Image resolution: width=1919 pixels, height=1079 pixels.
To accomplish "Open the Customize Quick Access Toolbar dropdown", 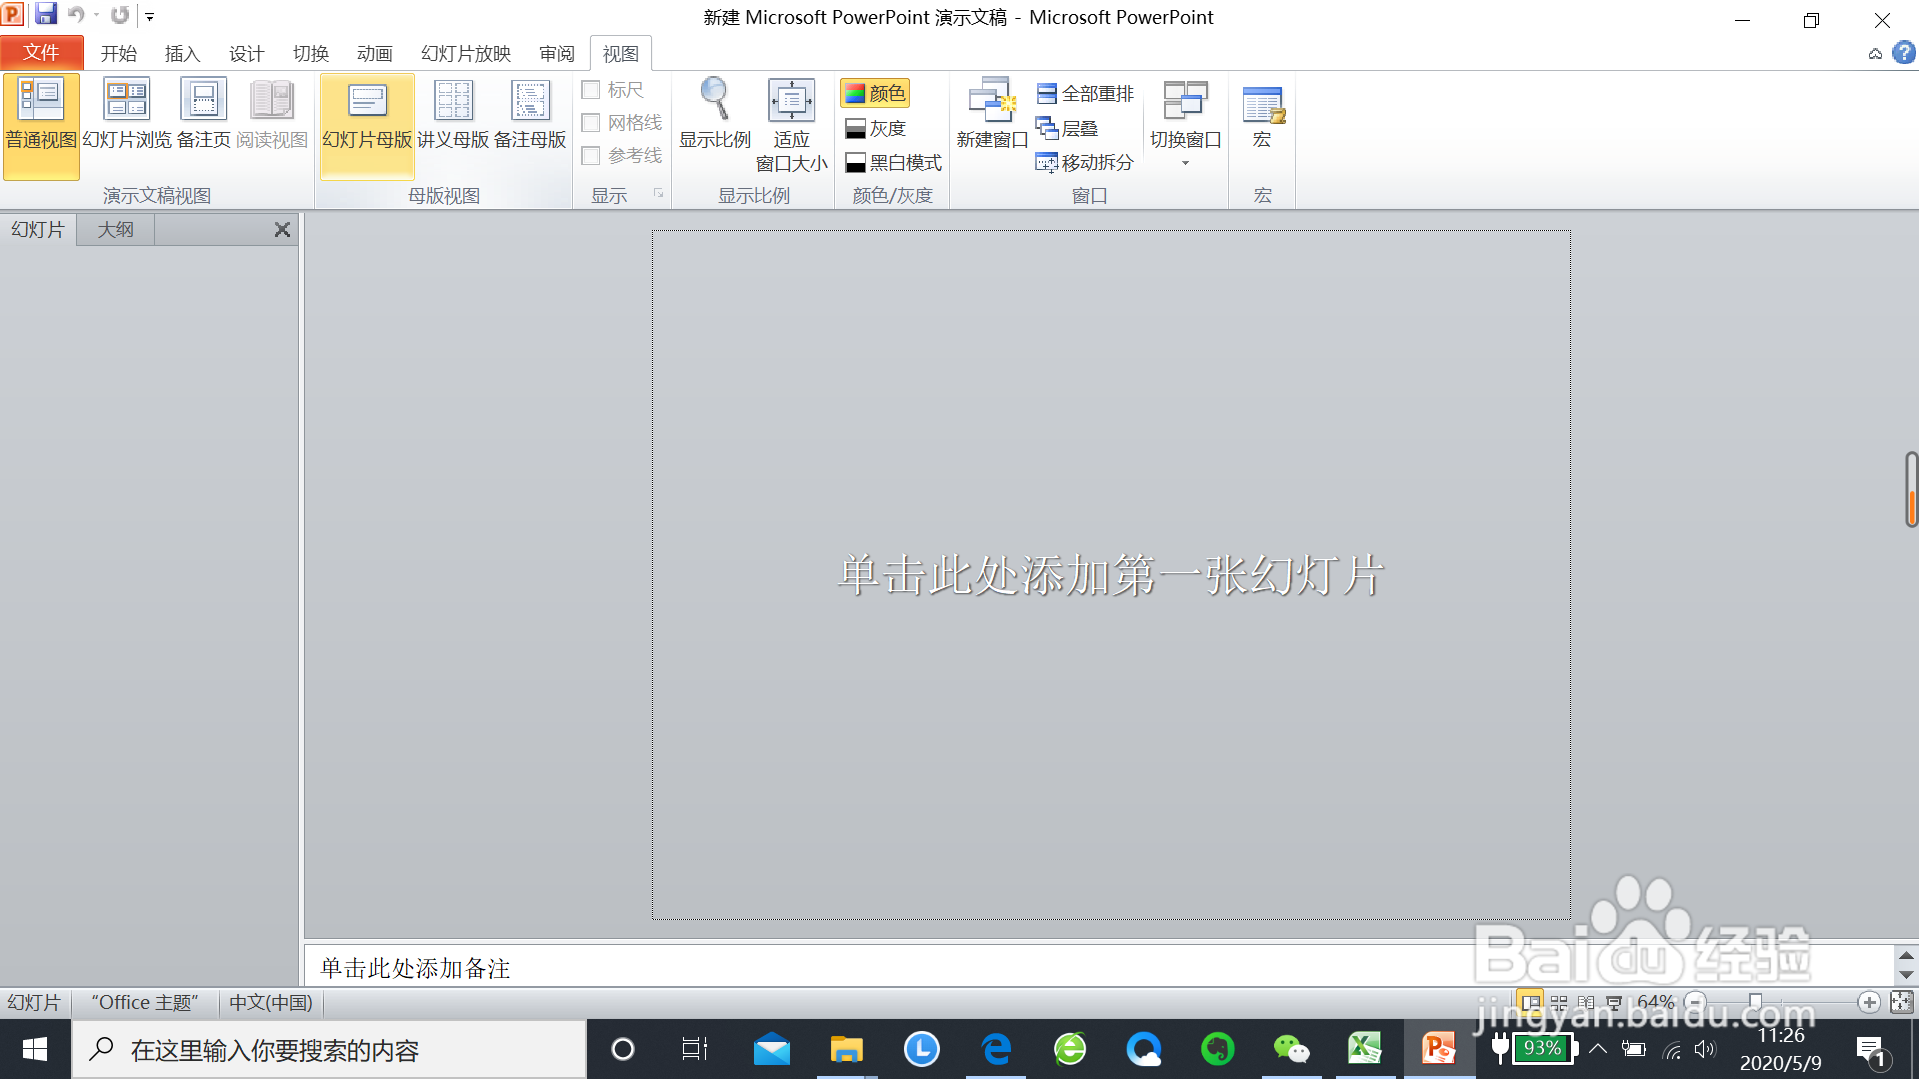I will point(150,16).
